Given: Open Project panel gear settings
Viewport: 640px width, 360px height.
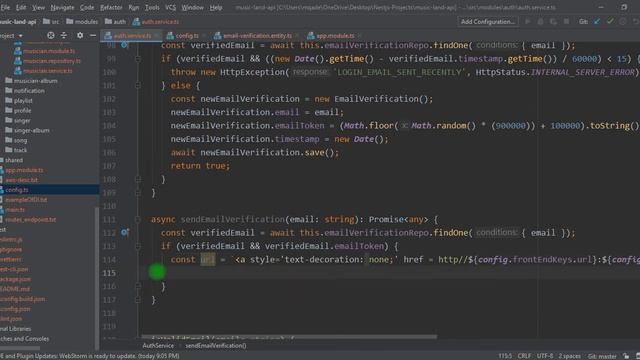Looking at the screenshot, I should pyautogui.click(x=80, y=36).
